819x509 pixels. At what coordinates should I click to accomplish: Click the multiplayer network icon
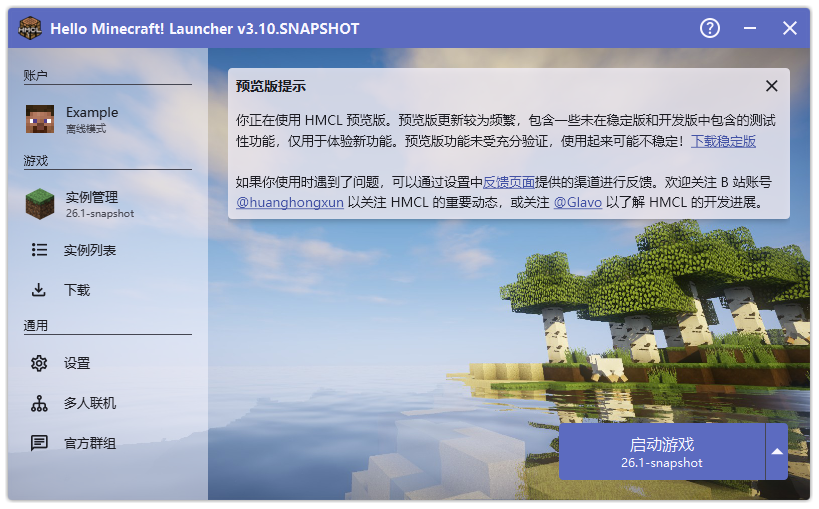[39, 403]
